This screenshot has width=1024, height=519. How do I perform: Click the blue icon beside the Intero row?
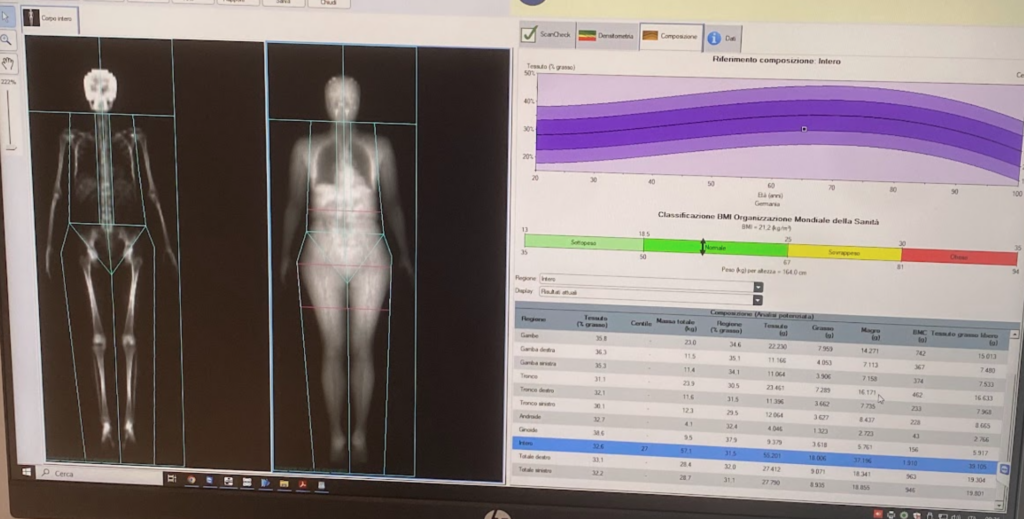(x=1004, y=469)
